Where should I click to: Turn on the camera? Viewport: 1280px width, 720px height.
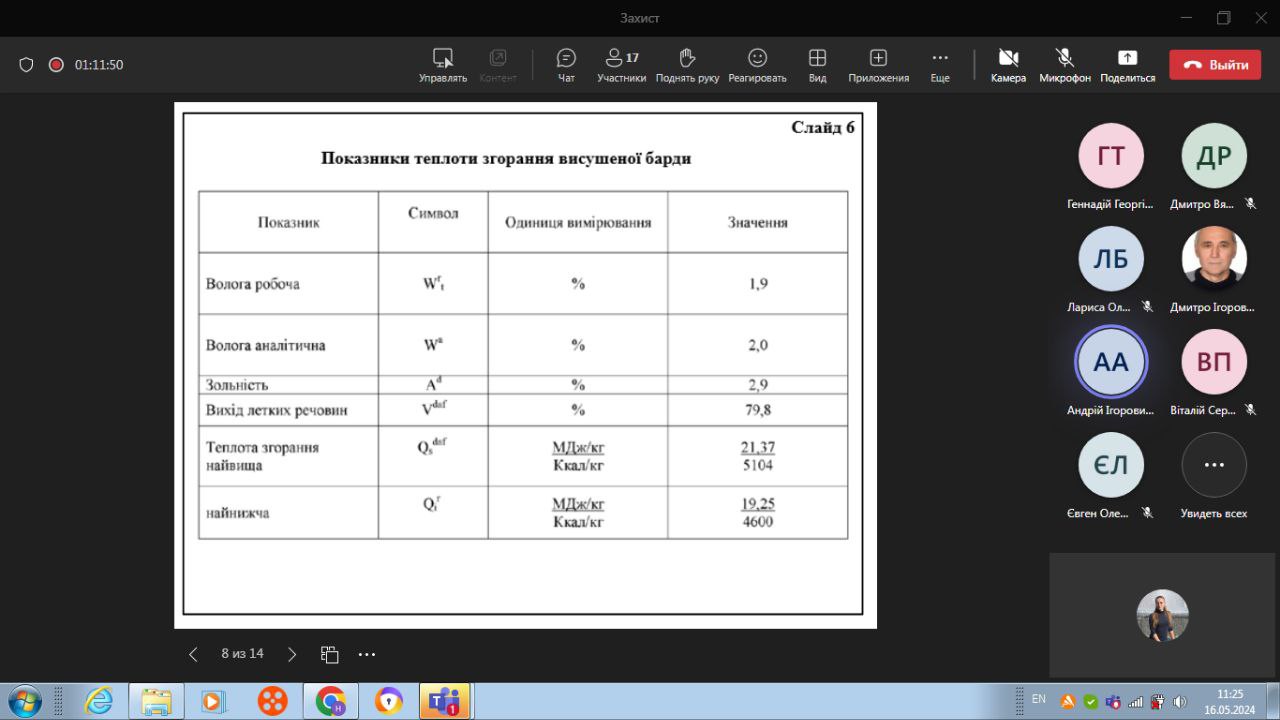pyautogui.click(x=1008, y=64)
